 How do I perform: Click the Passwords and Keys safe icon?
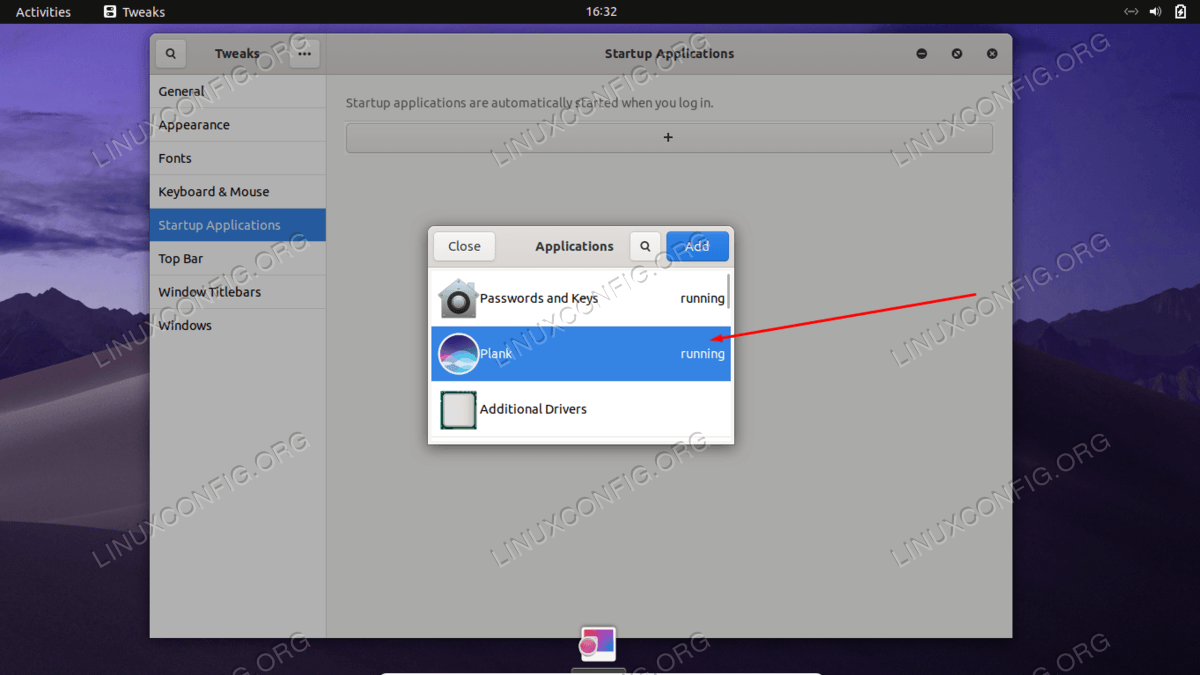458,298
